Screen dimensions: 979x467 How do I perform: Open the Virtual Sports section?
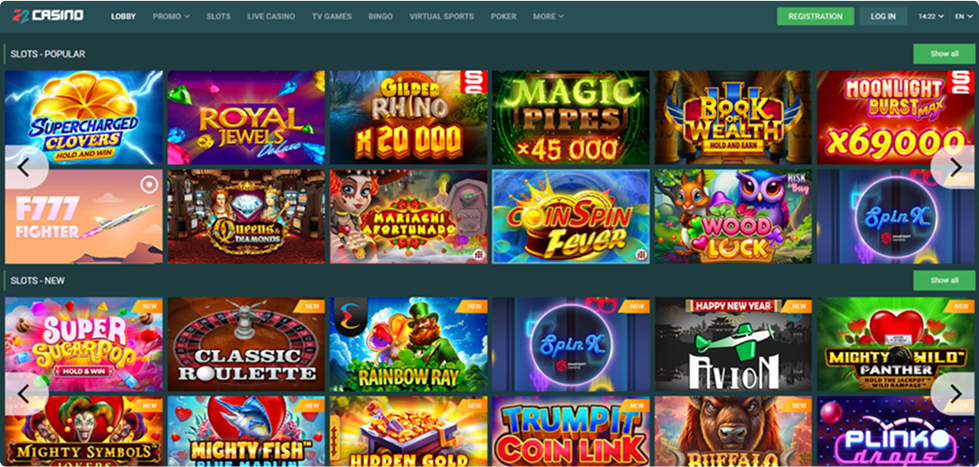(x=441, y=16)
